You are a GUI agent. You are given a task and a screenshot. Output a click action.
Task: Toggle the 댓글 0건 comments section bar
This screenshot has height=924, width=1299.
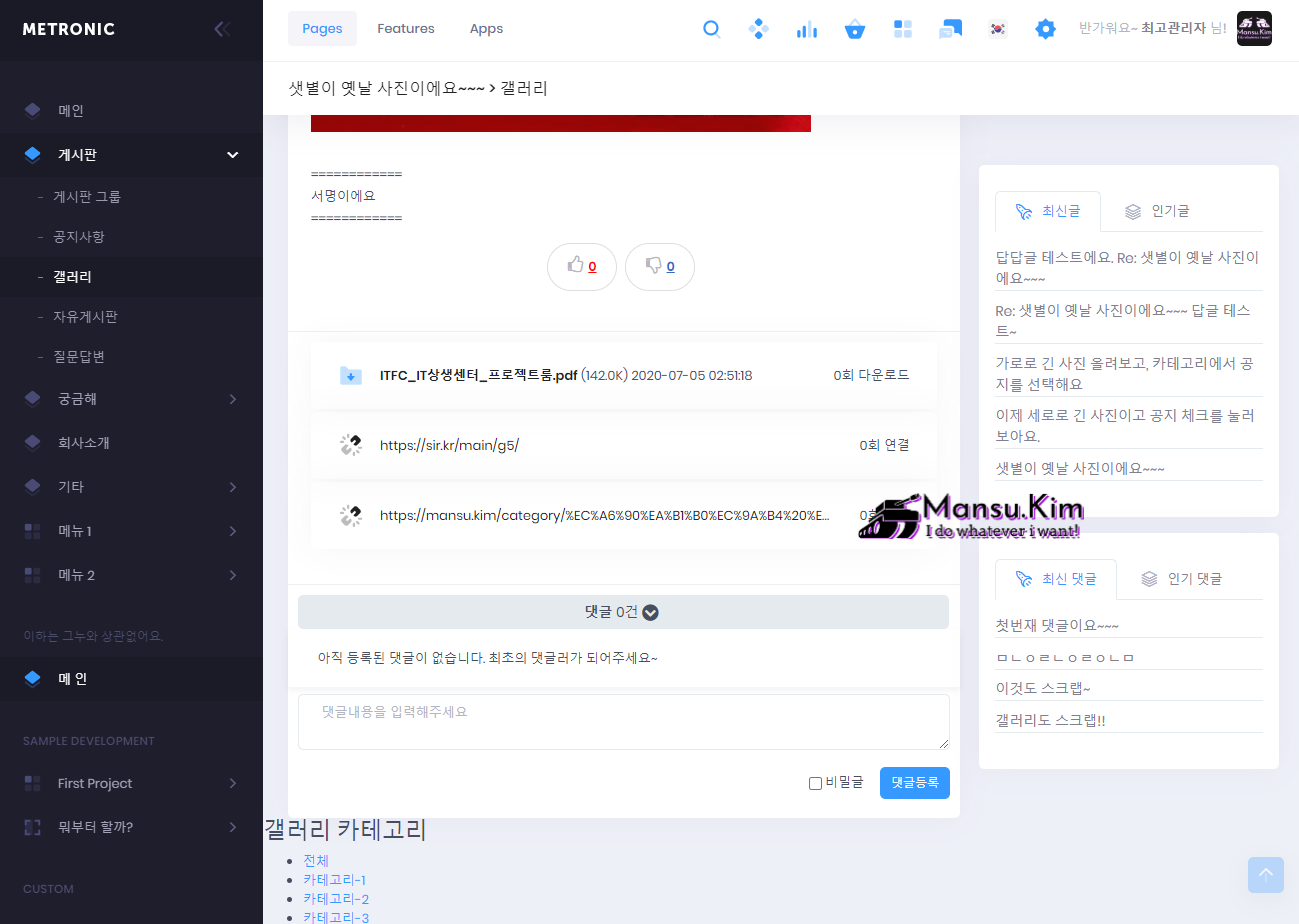coord(623,612)
